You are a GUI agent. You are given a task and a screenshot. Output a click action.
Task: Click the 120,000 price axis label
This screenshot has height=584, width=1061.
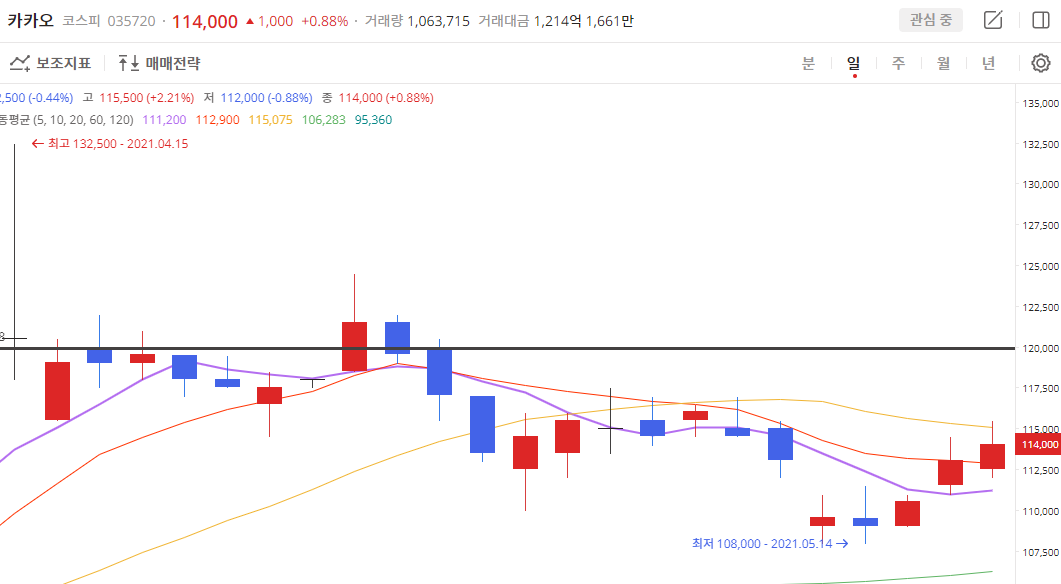1041,349
